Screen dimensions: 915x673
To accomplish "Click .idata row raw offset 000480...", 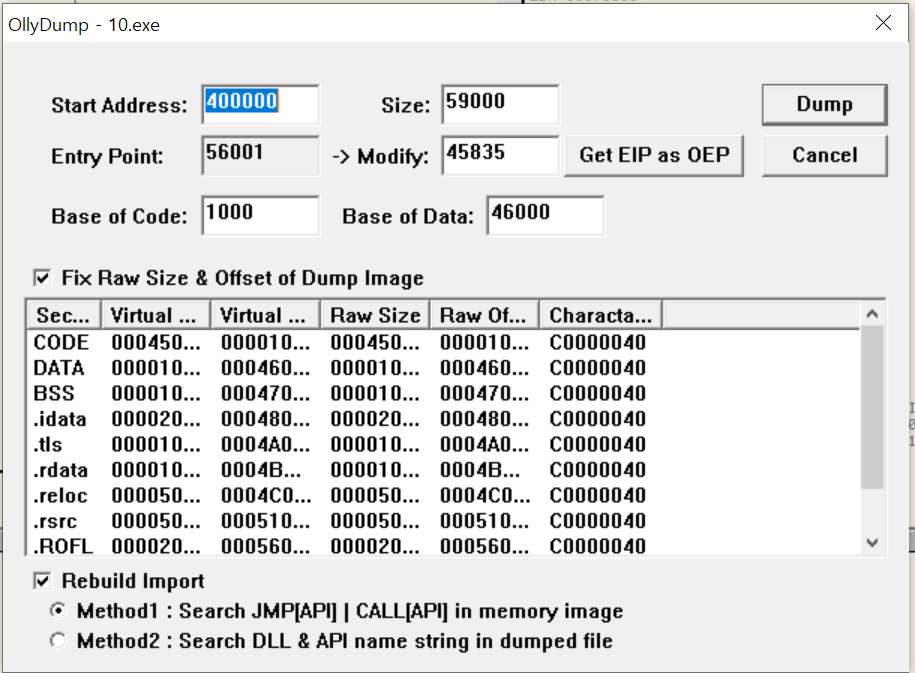I will [484, 419].
